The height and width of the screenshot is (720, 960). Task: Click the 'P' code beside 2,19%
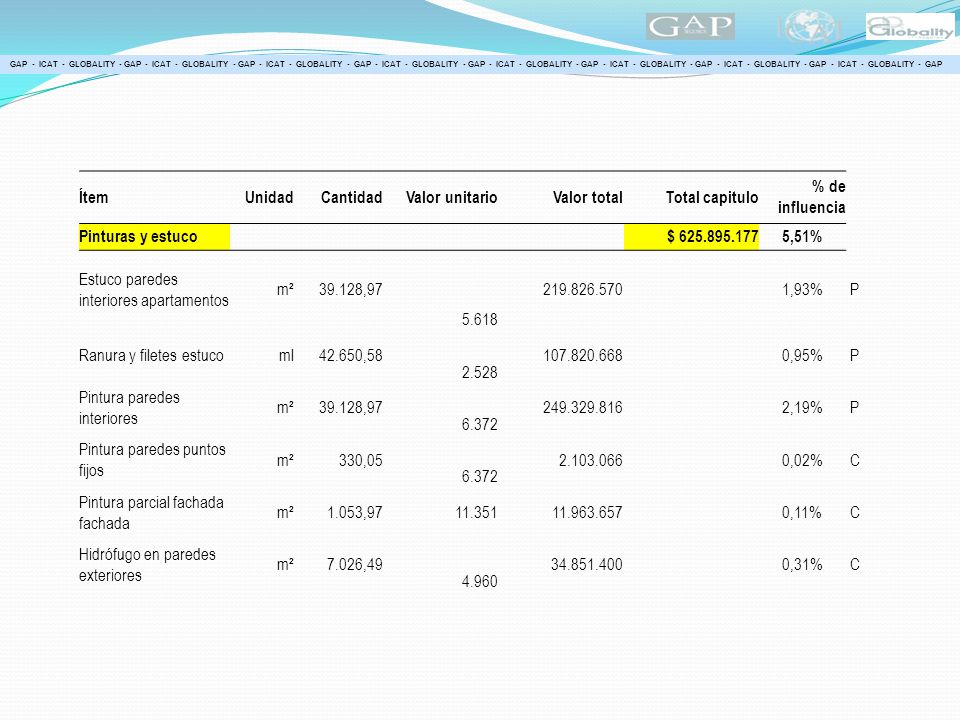click(855, 408)
